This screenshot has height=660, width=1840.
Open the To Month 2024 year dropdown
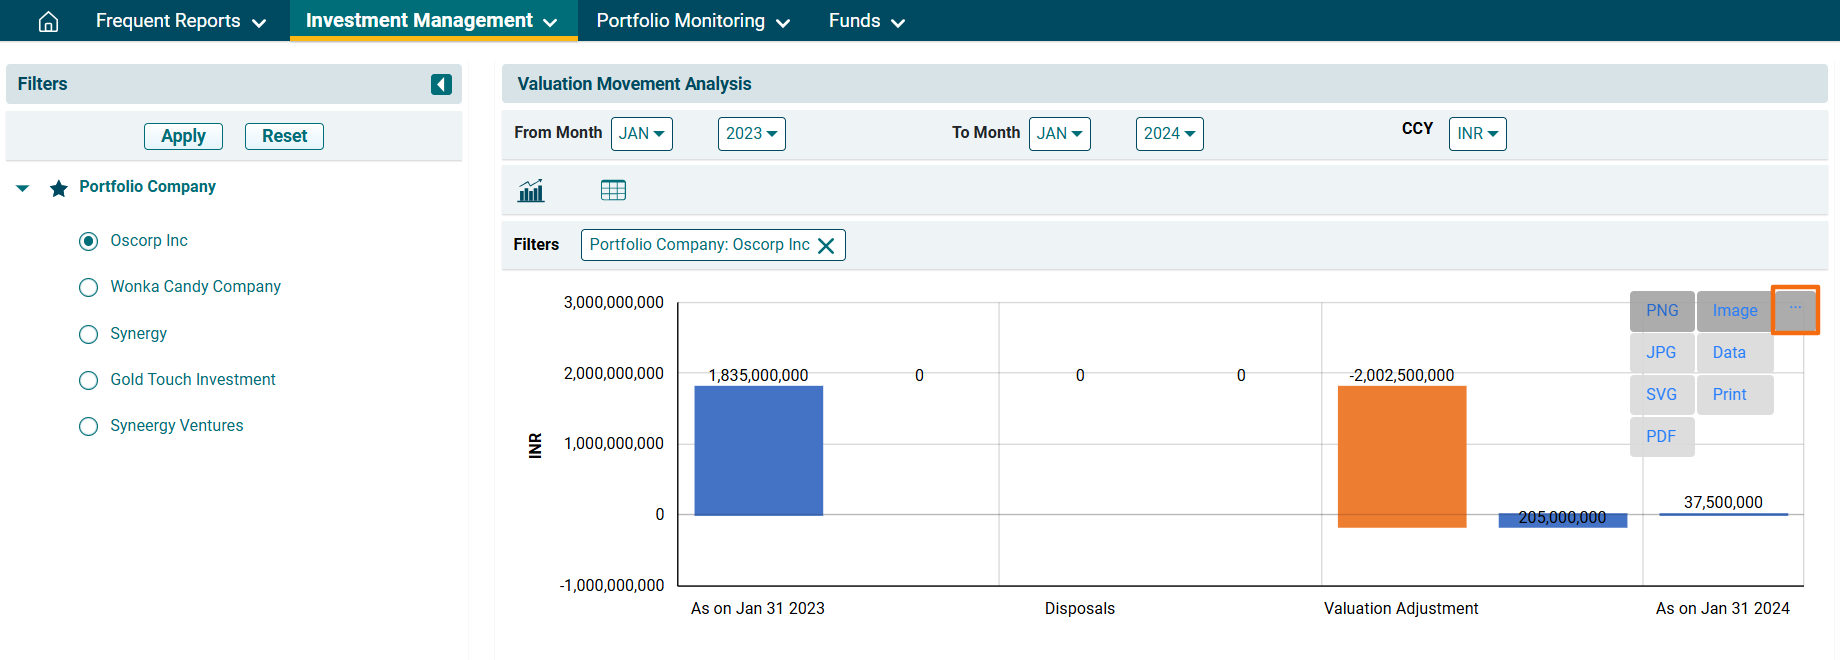tap(1169, 134)
